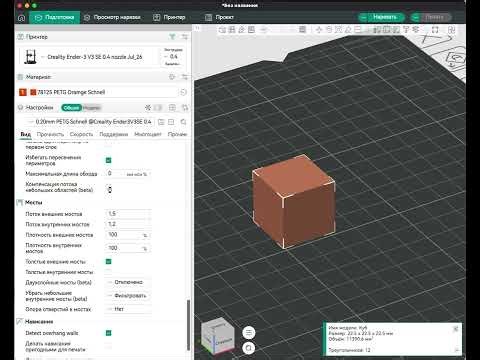Click the filament number 1 orange badge
480x360 pixels.
click(23, 92)
